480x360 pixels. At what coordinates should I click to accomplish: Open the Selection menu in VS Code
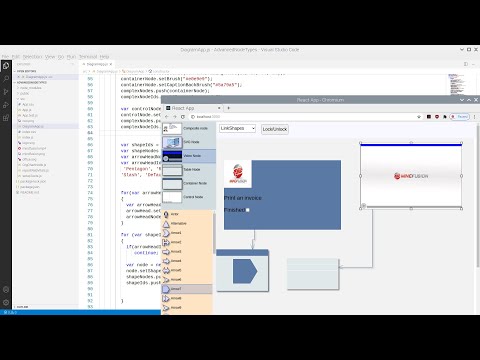click(x=32, y=57)
